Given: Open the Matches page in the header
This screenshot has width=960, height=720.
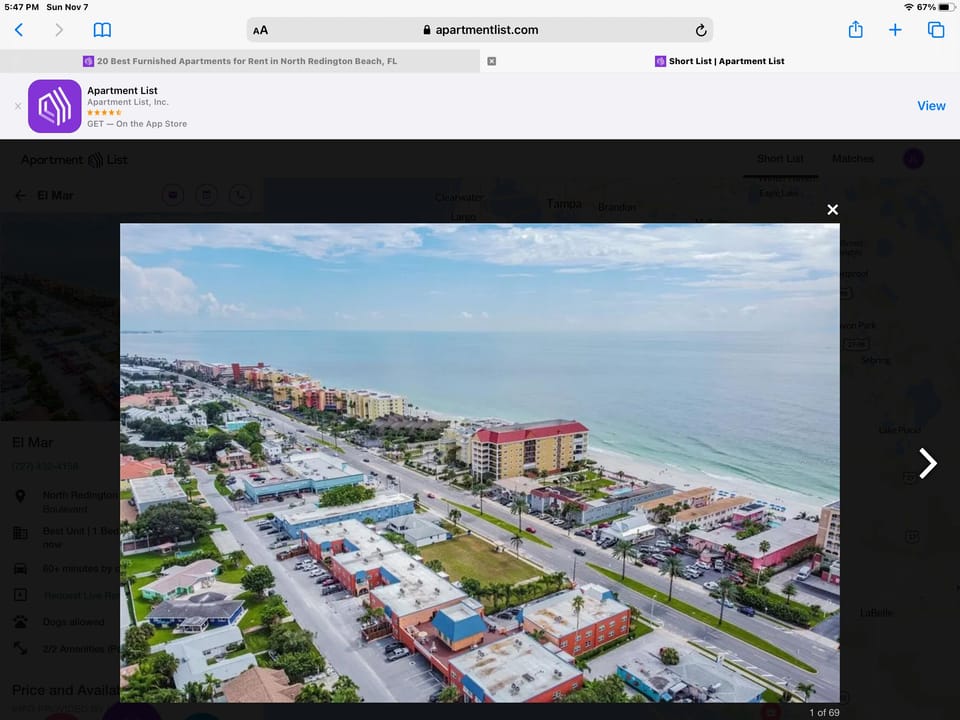Looking at the screenshot, I should pos(852,159).
